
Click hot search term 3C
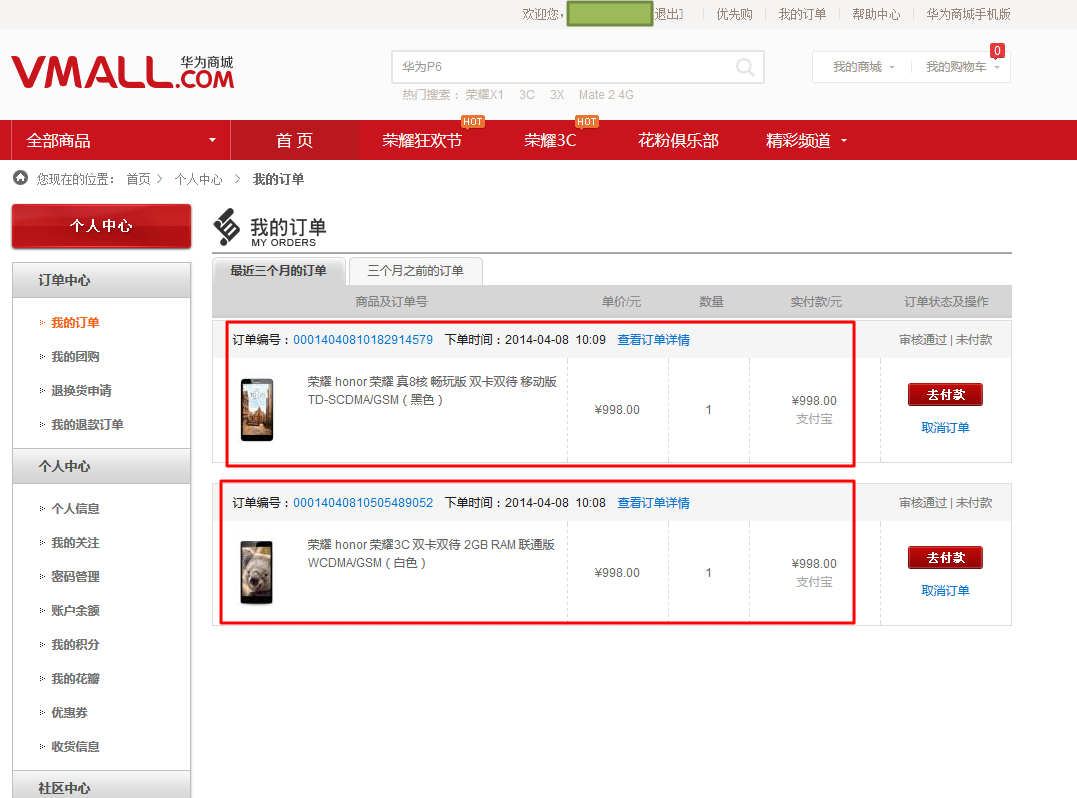(527, 95)
